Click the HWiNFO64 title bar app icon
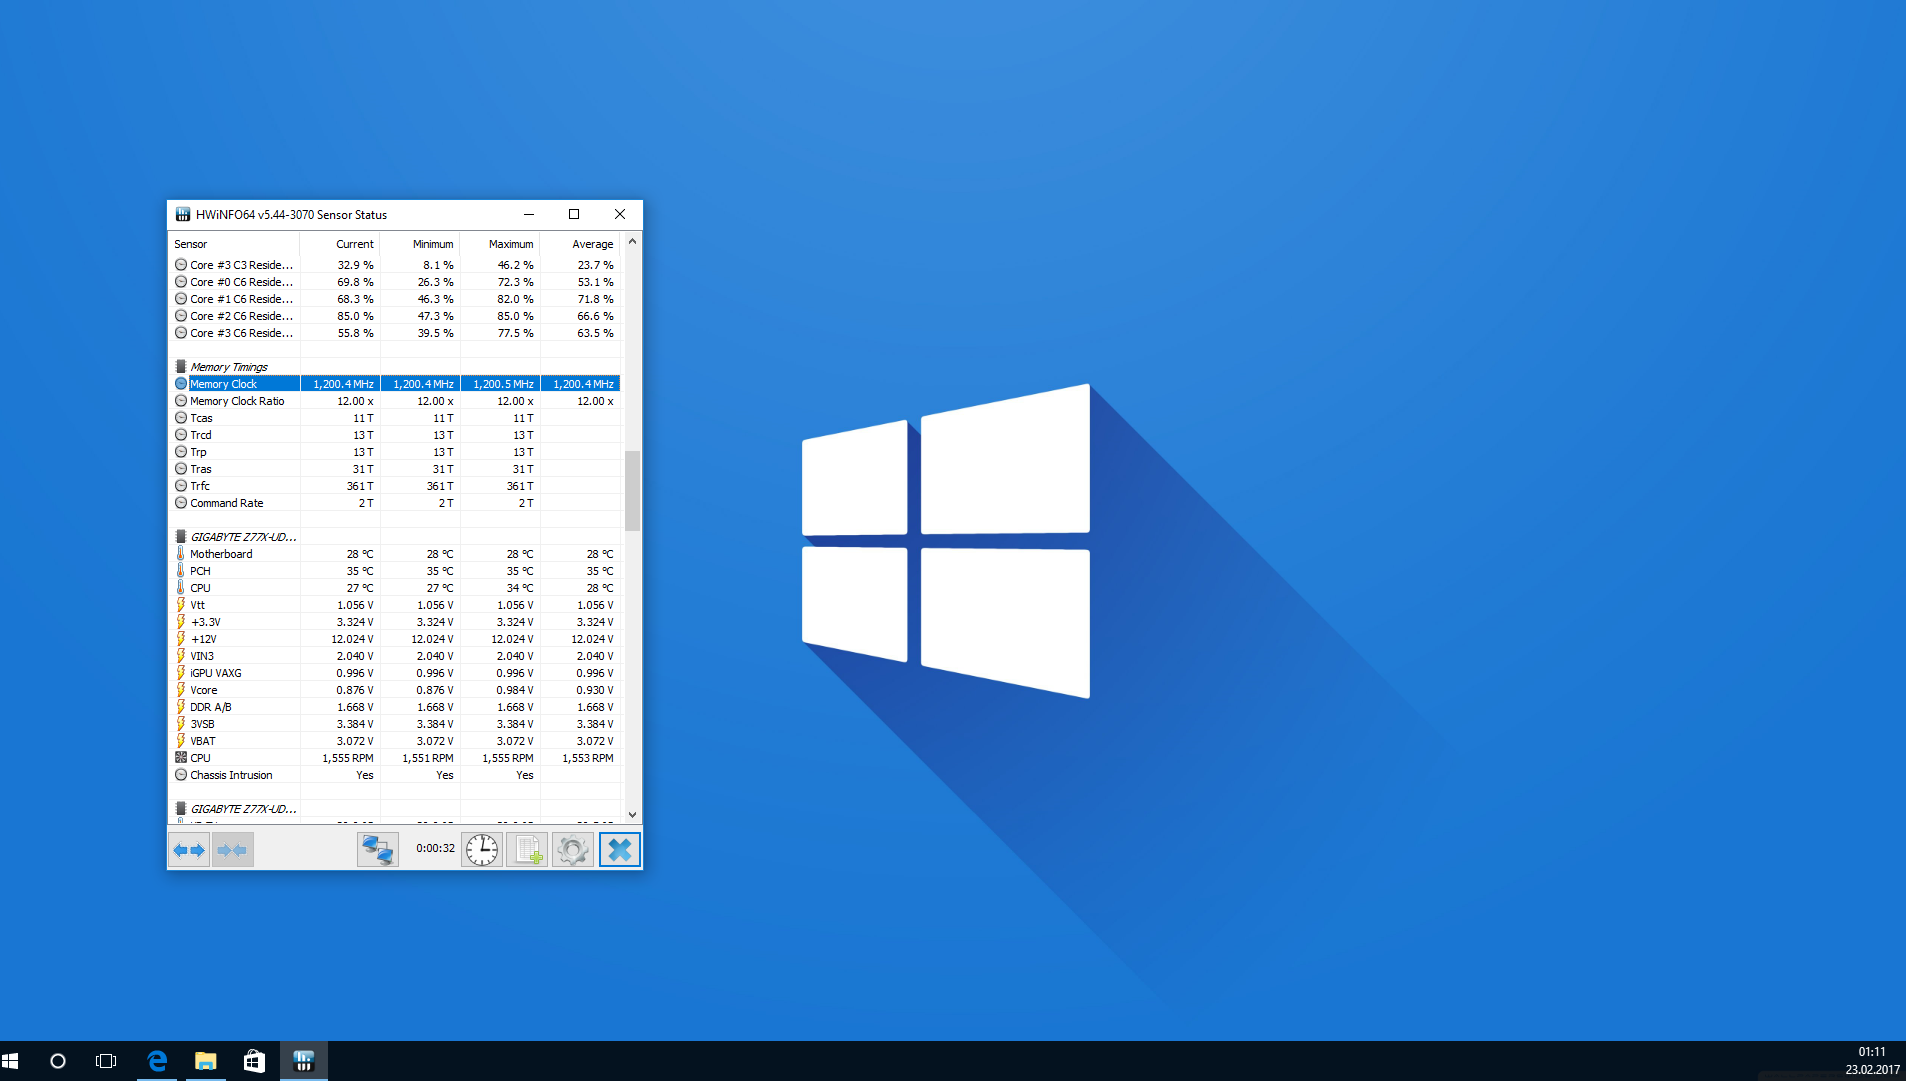 point(183,214)
